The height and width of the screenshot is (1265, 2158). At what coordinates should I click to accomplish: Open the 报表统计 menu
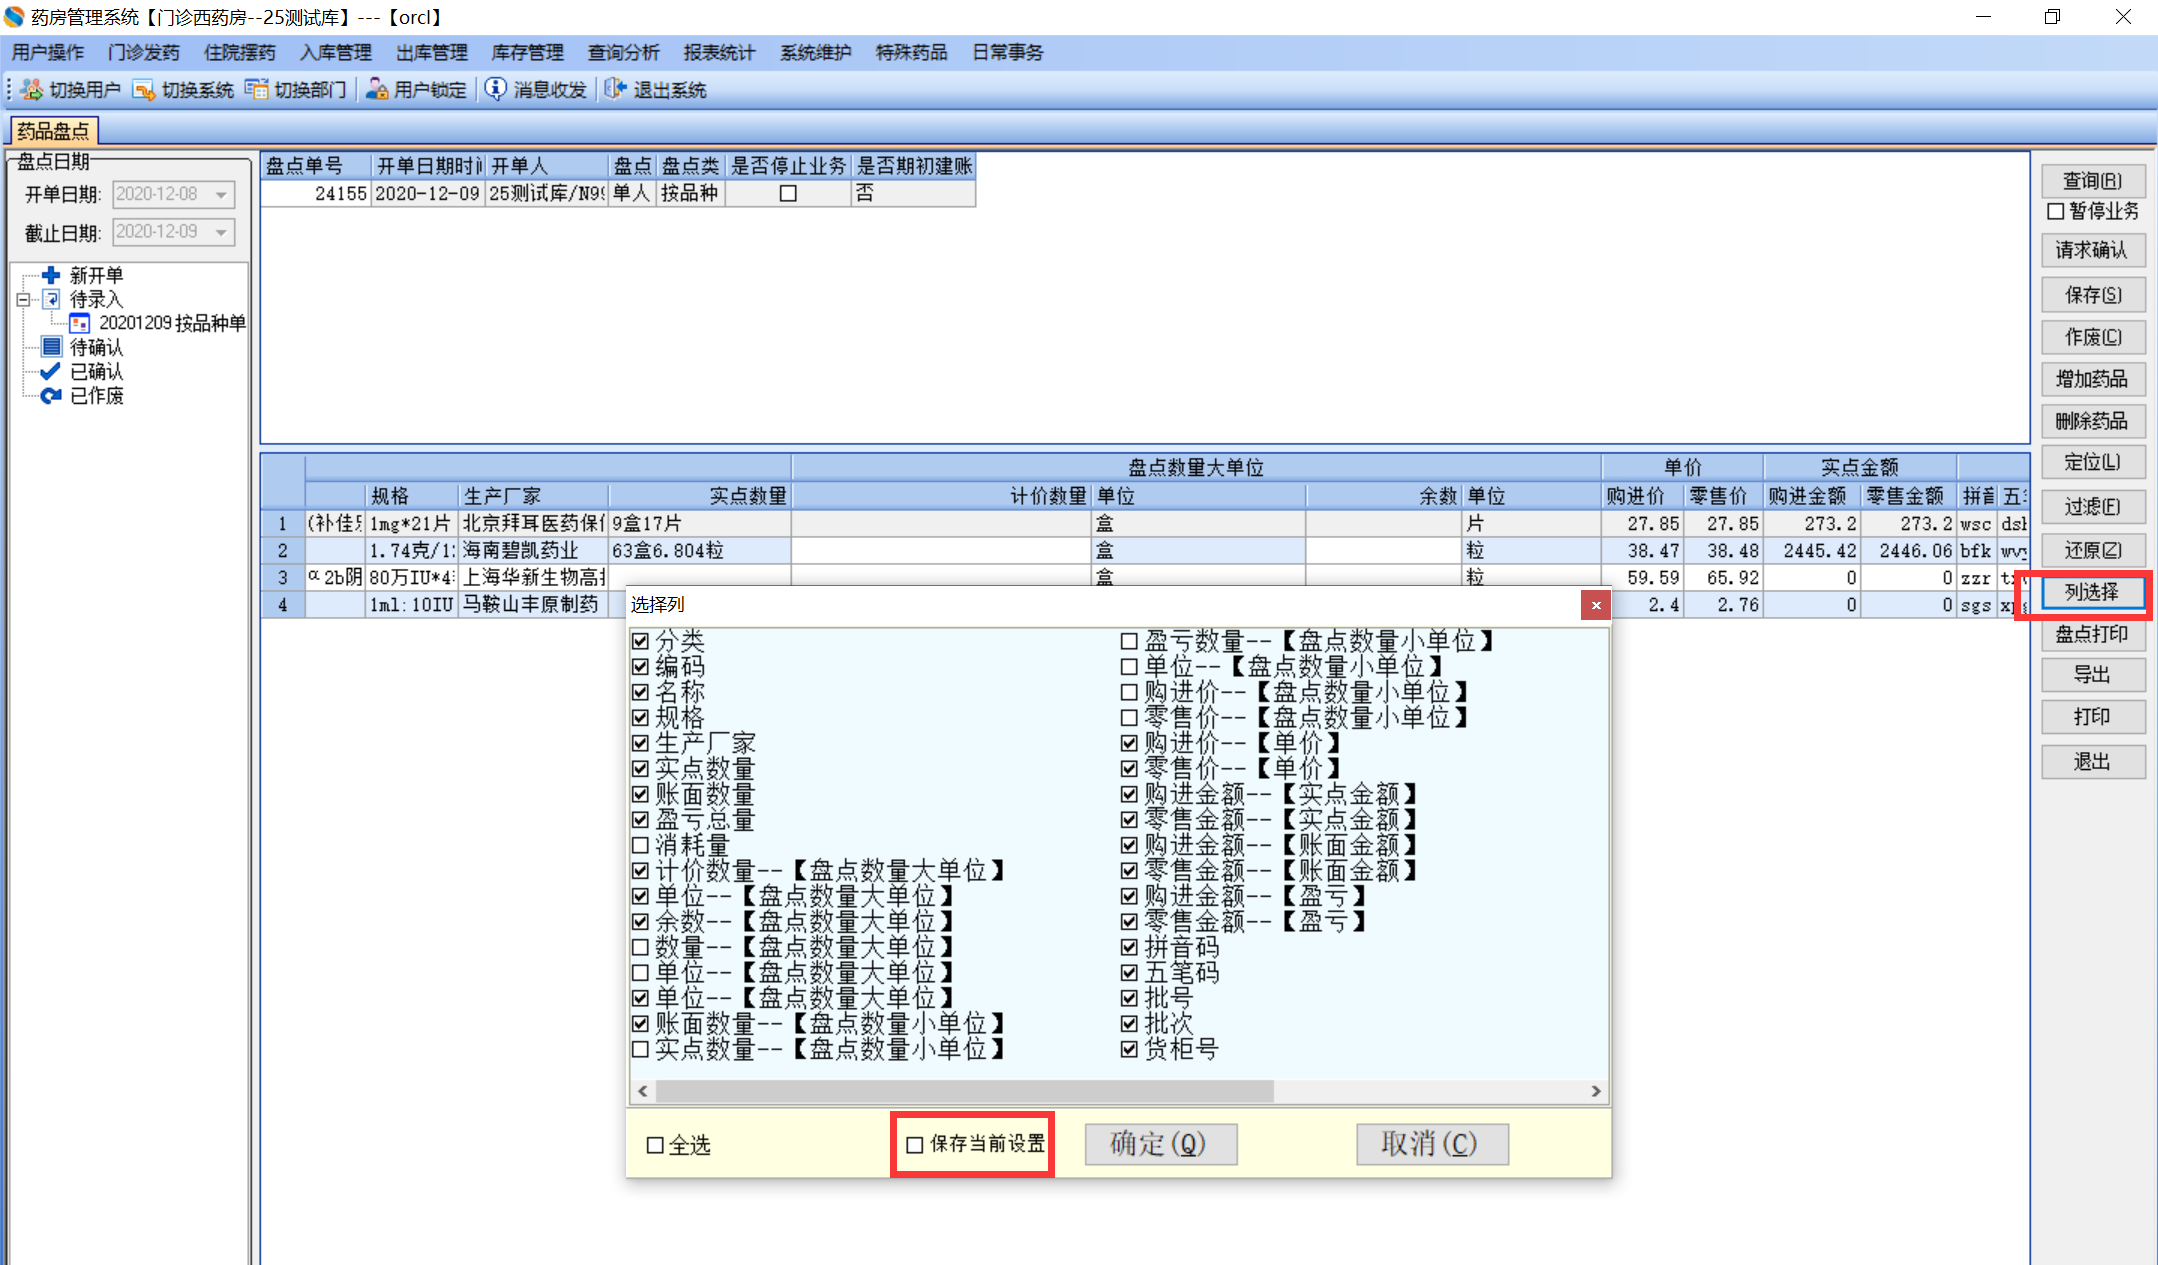pyautogui.click(x=719, y=53)
